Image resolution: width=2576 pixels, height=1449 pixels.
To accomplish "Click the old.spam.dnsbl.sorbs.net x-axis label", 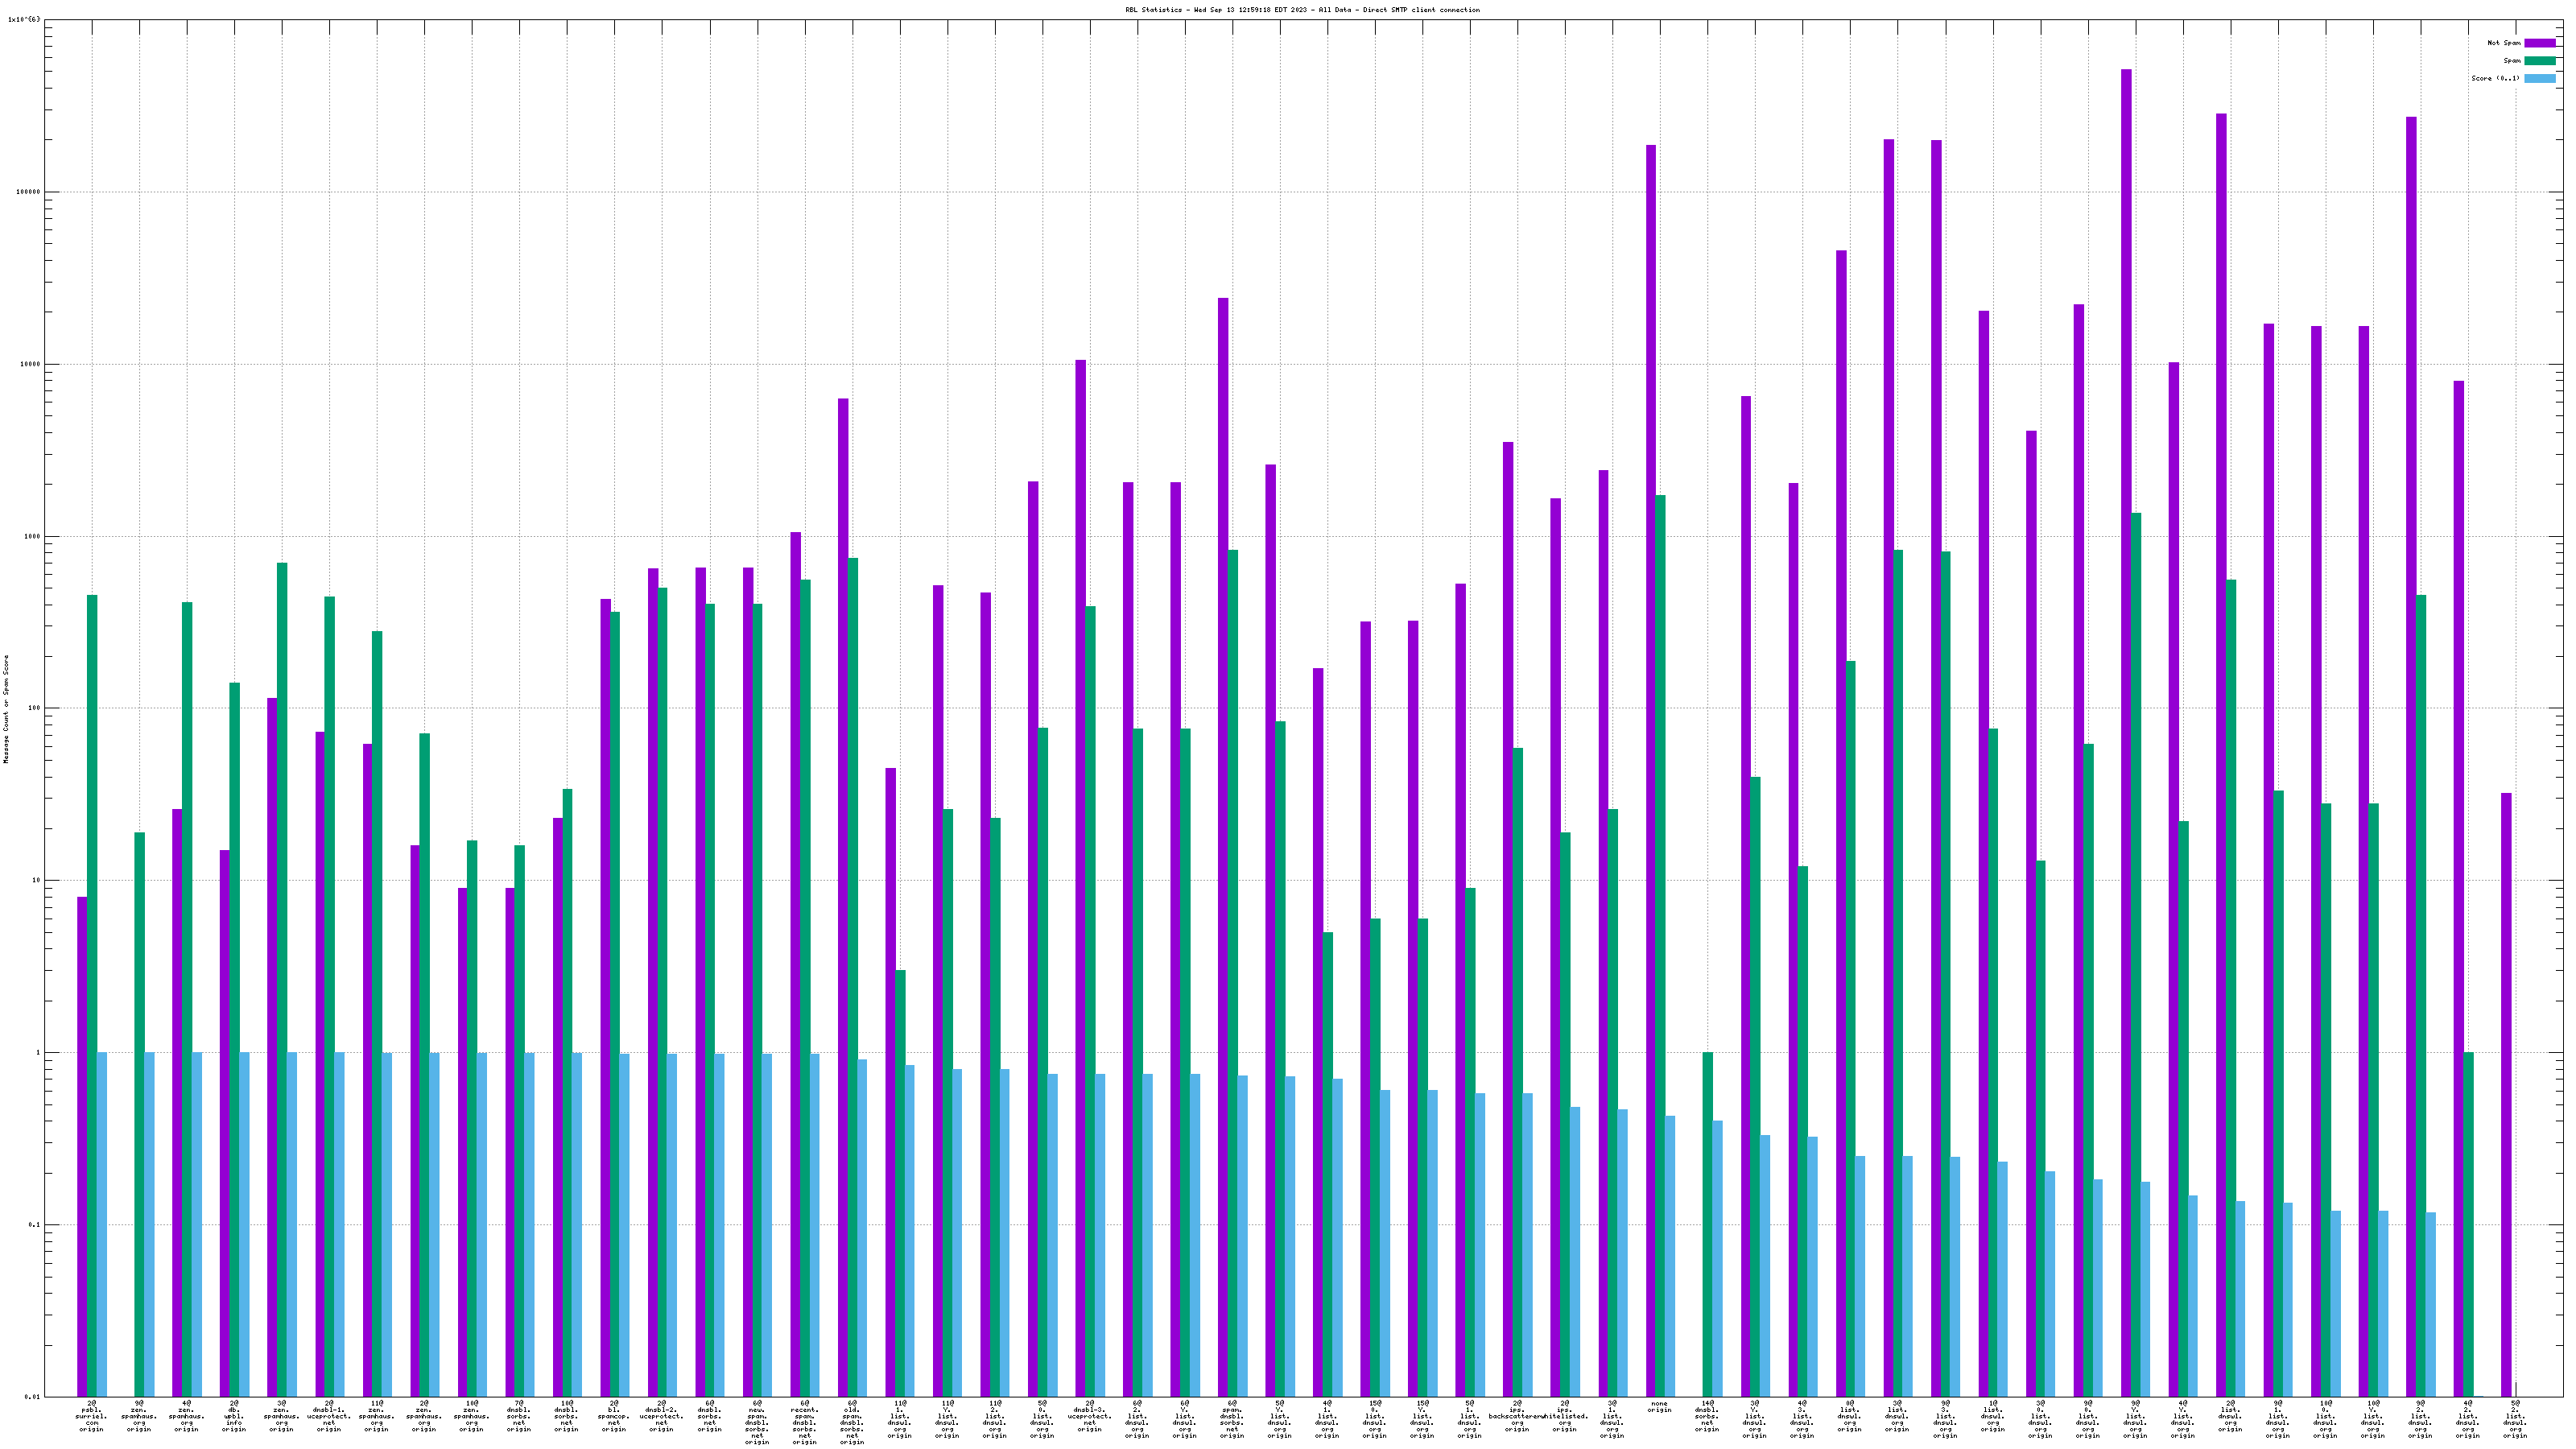I will 852,1423.
